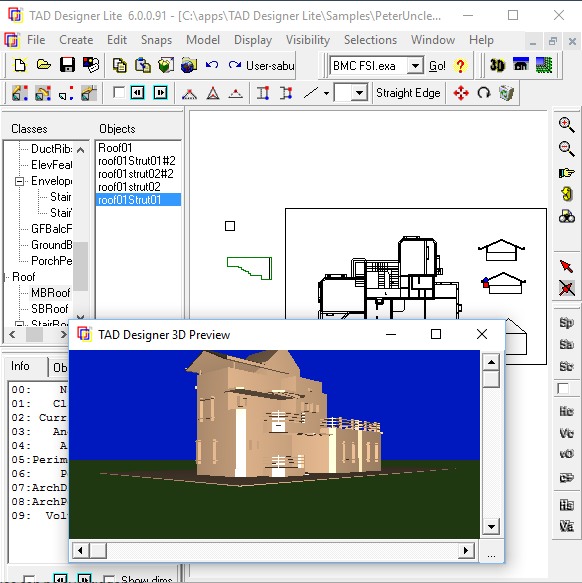Click the 3D preview vertical scrollbar thumb
582x583 pixels.
coord(491,379)
